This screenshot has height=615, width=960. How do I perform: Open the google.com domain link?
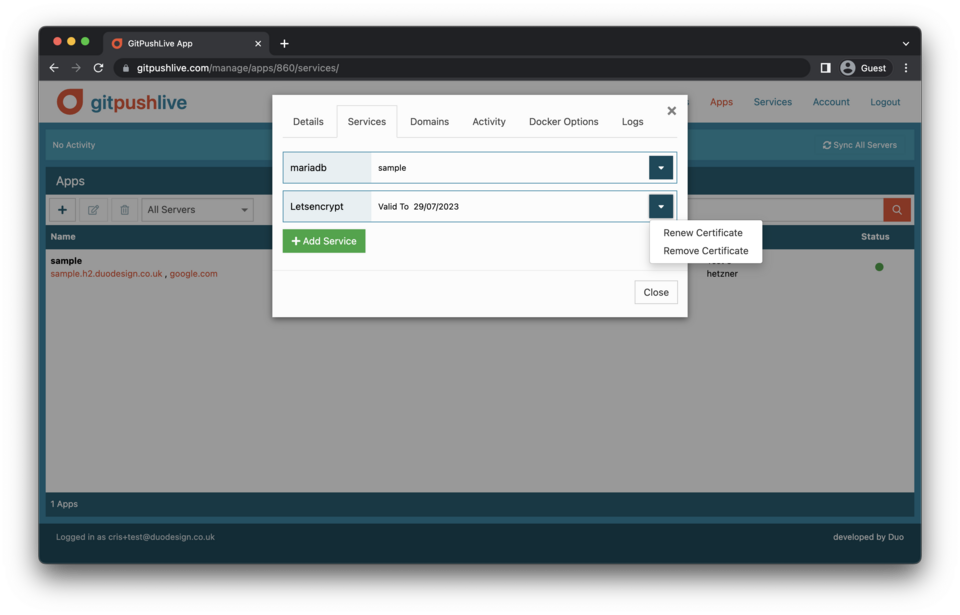(193, 274)
